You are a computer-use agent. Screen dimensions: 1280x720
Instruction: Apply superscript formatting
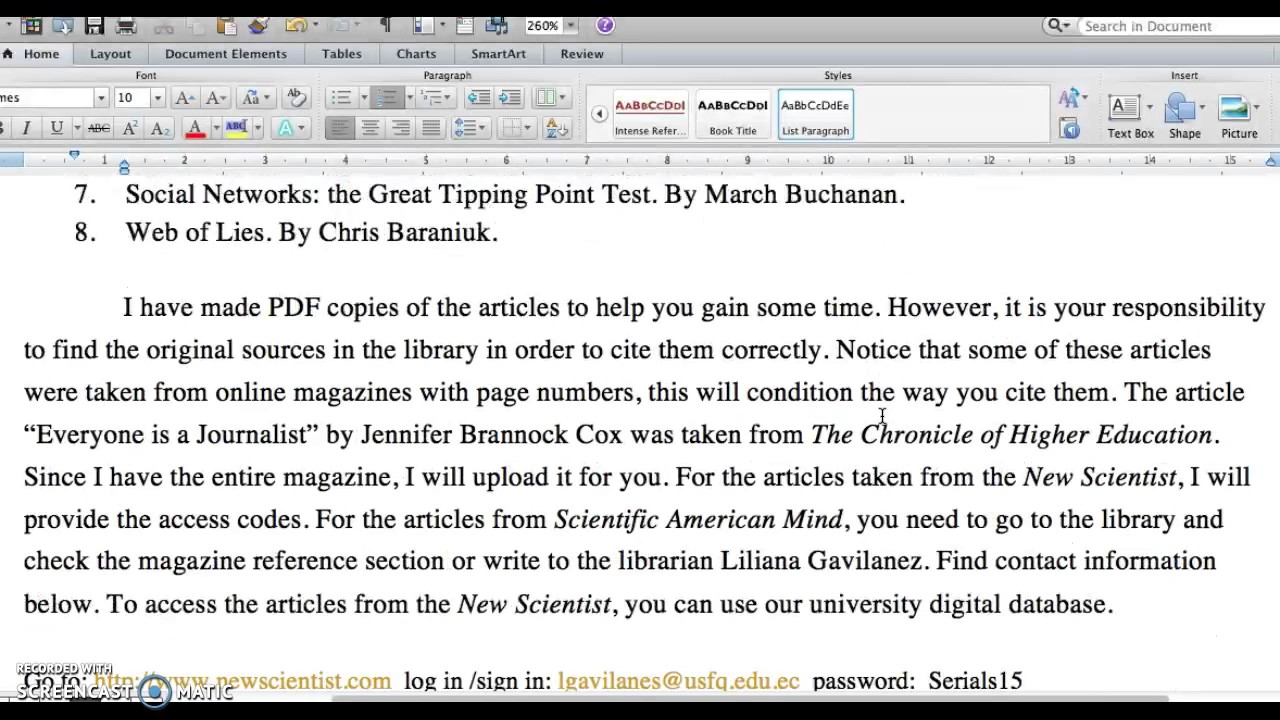coord(130,128)
